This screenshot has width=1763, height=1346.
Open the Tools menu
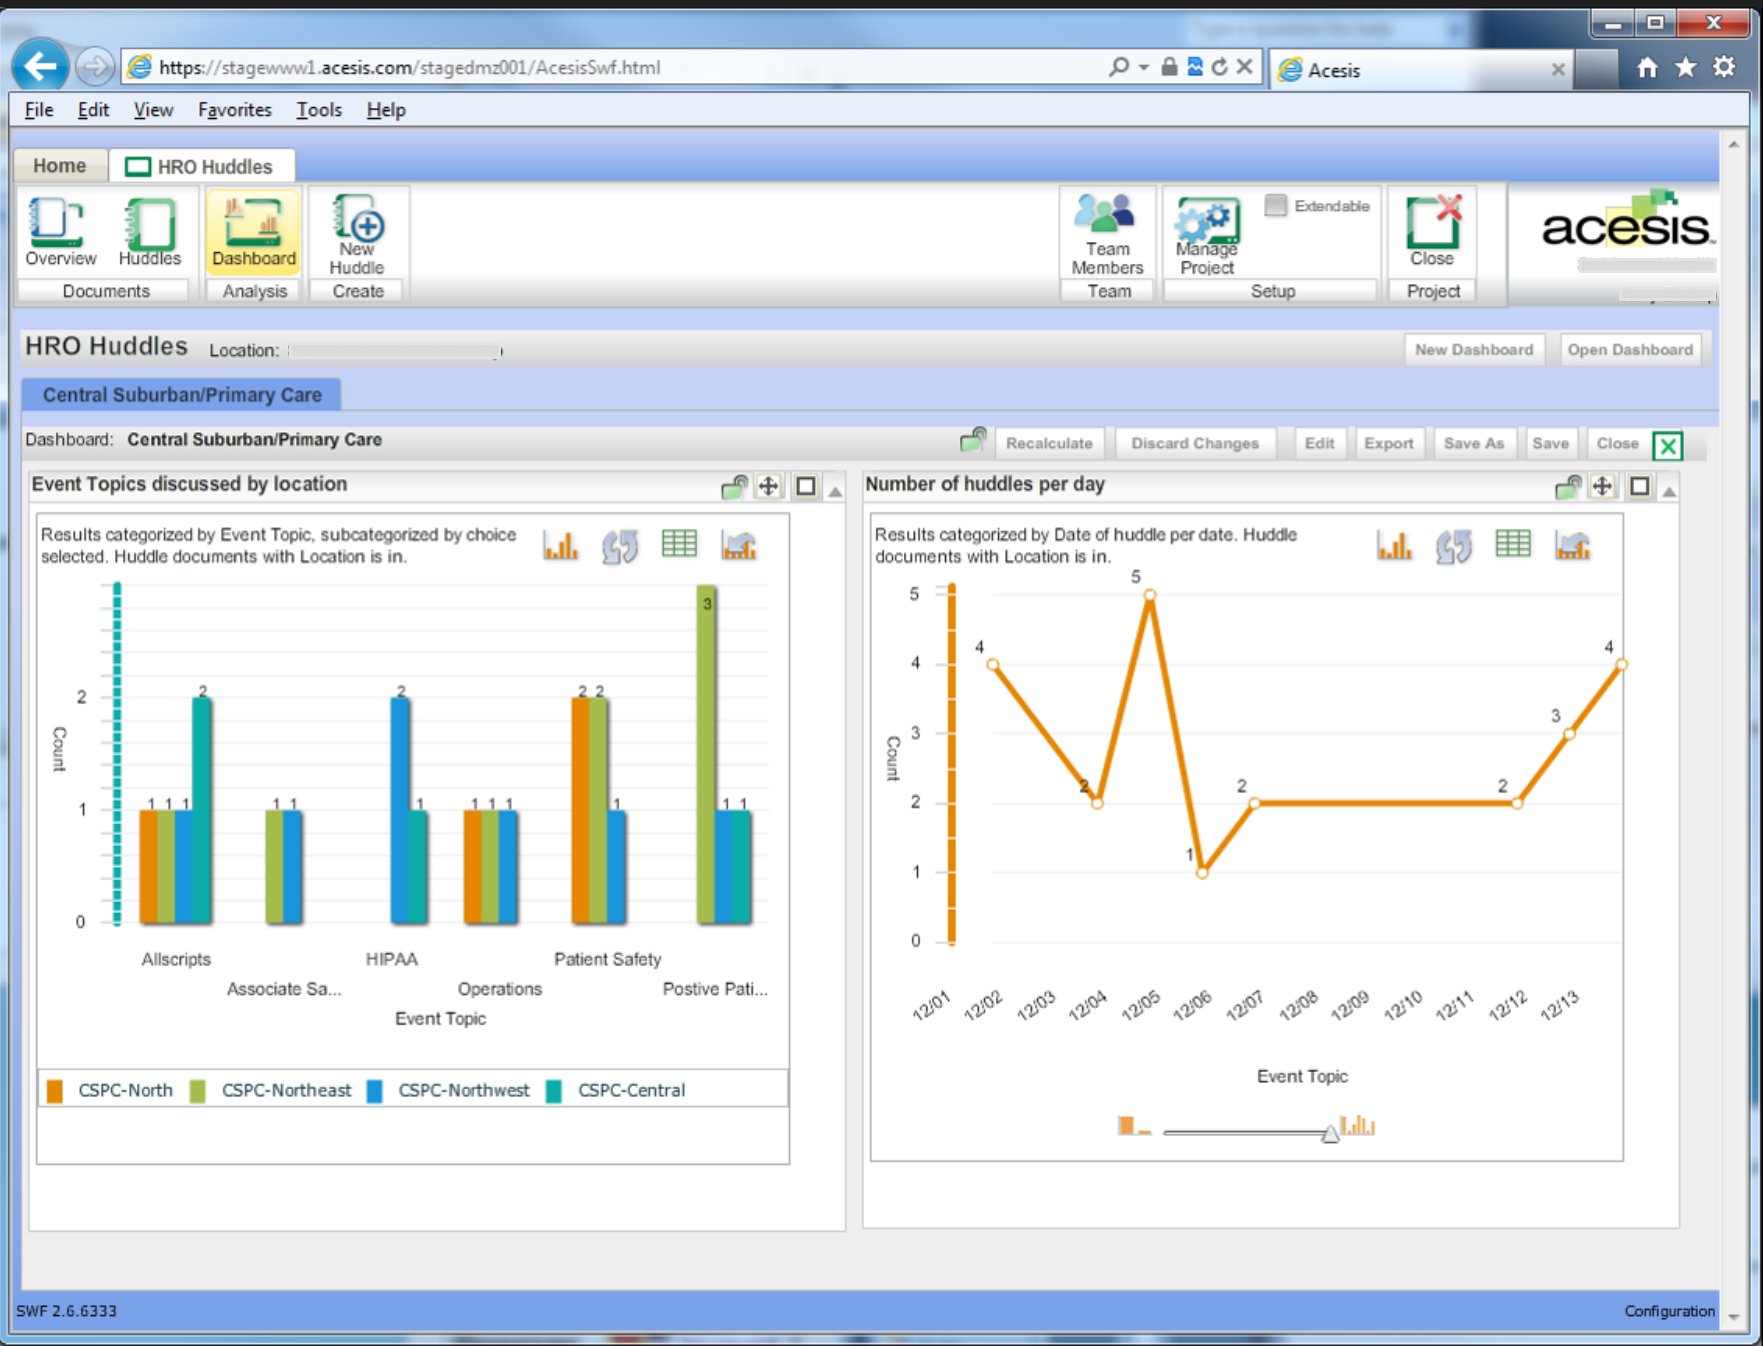click(x=319, y=110)
